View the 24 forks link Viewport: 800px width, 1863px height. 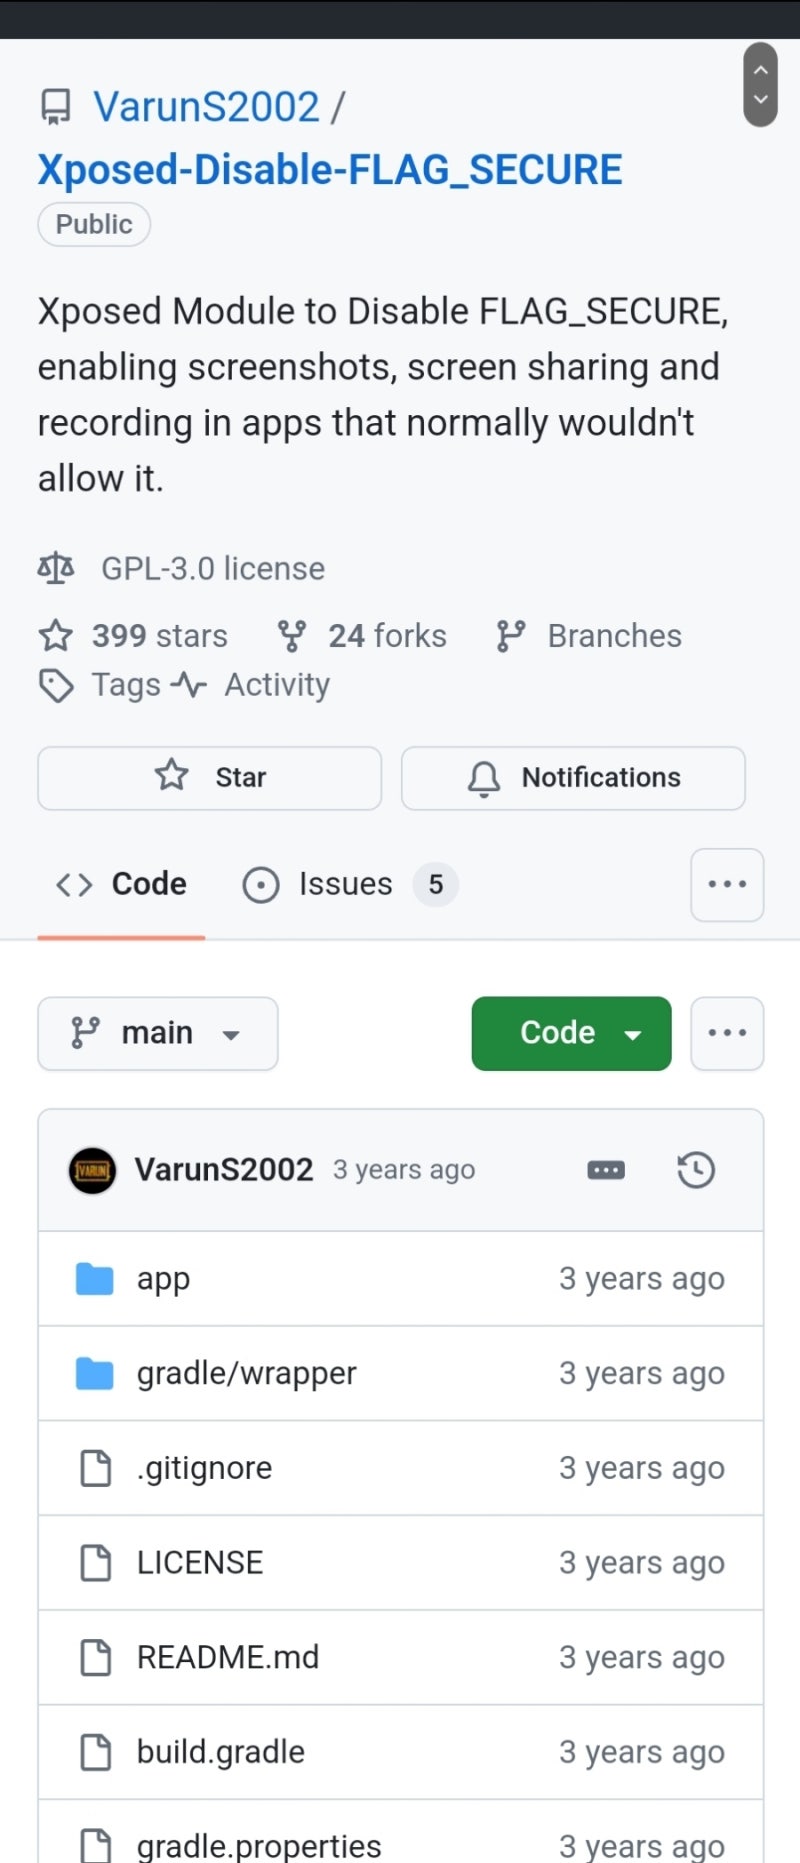[x=363, y=636]
